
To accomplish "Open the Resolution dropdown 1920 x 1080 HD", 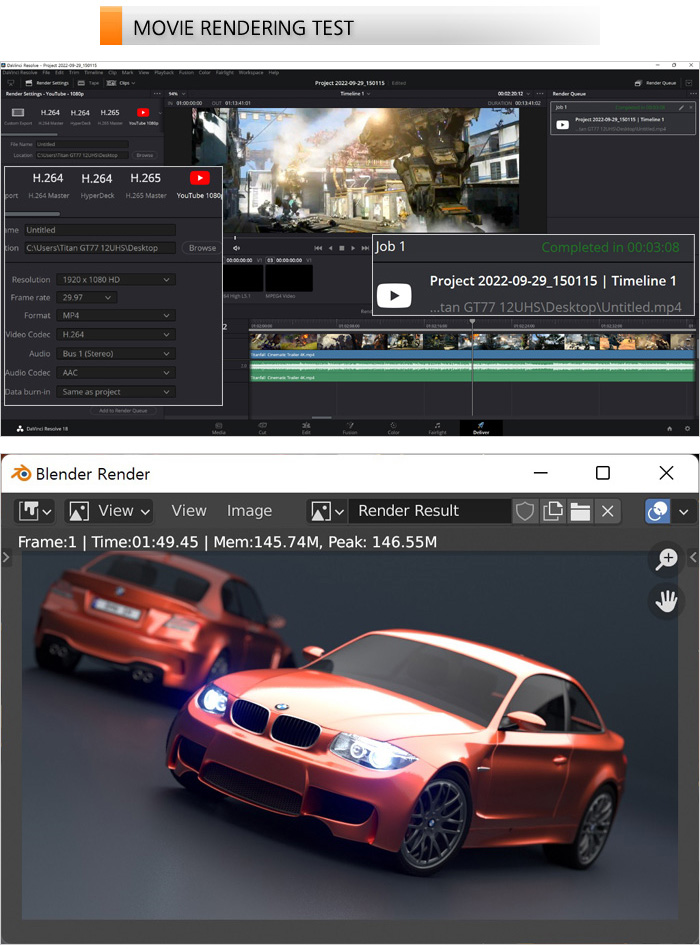I will point(116,280).
